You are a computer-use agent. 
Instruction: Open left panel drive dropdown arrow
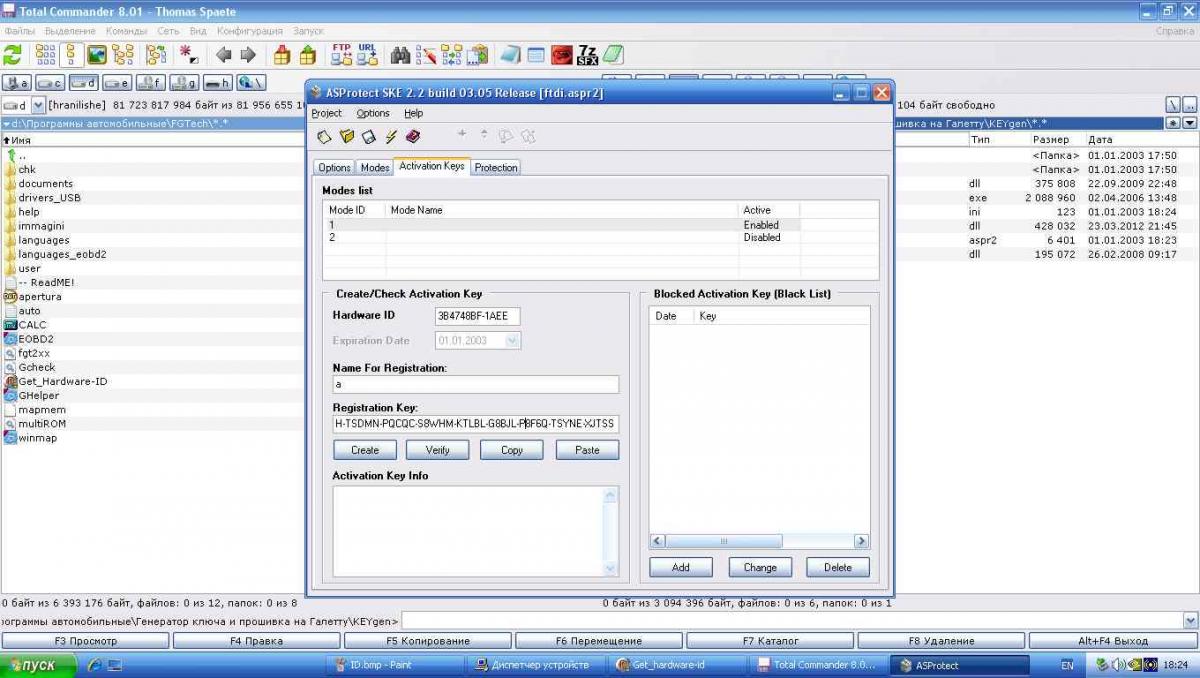39,105
